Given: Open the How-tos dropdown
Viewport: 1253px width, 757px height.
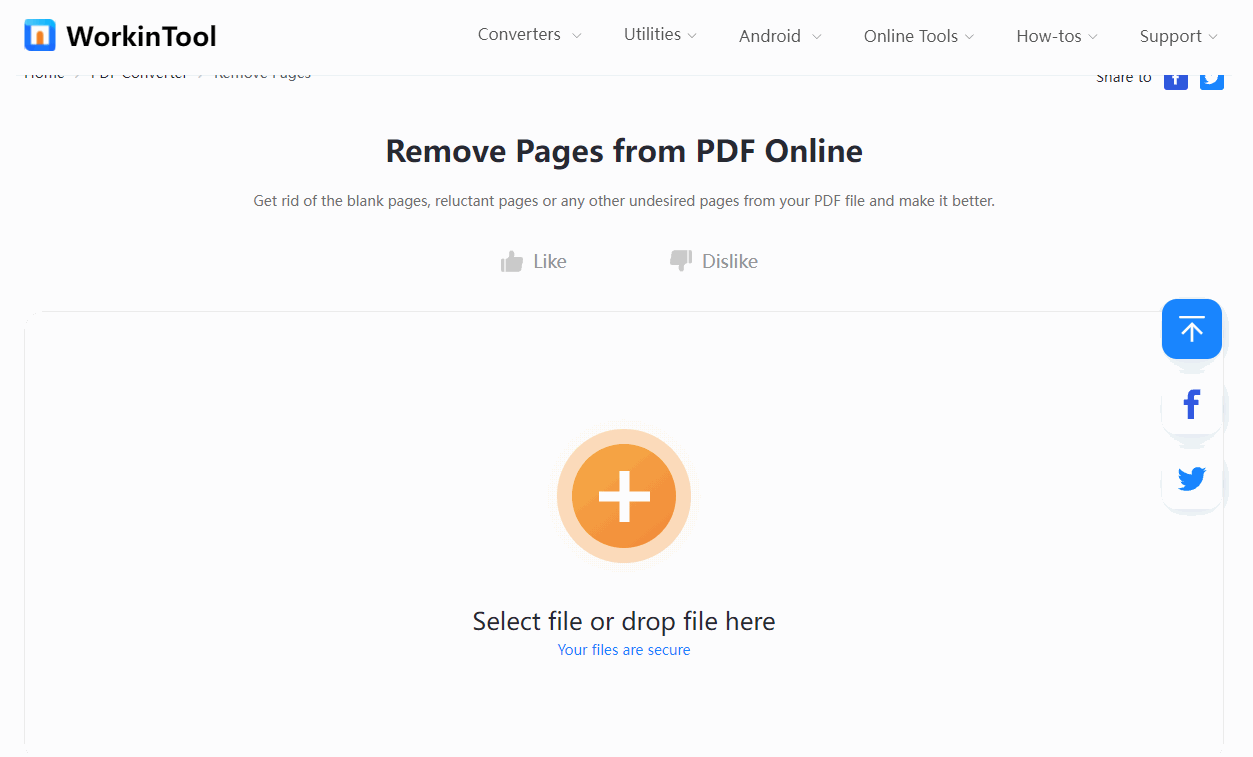Looking at the screenshot, I should (x=1048, y=34).
